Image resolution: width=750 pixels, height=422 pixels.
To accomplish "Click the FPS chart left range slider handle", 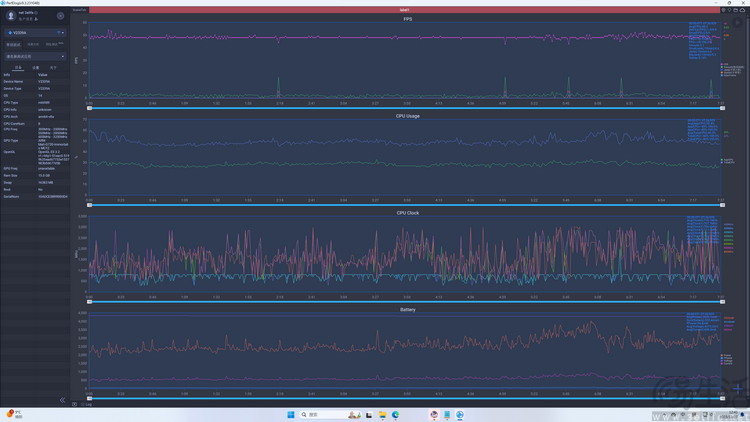I will [x=90, y=108].
